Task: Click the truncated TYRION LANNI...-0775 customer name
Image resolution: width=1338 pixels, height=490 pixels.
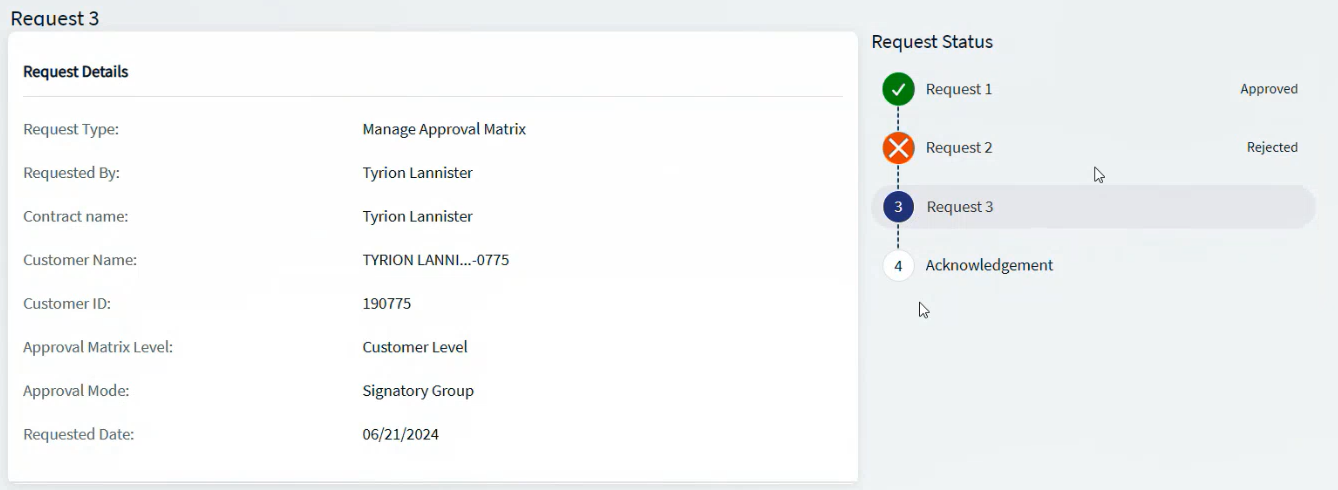Action: [436, 260]
